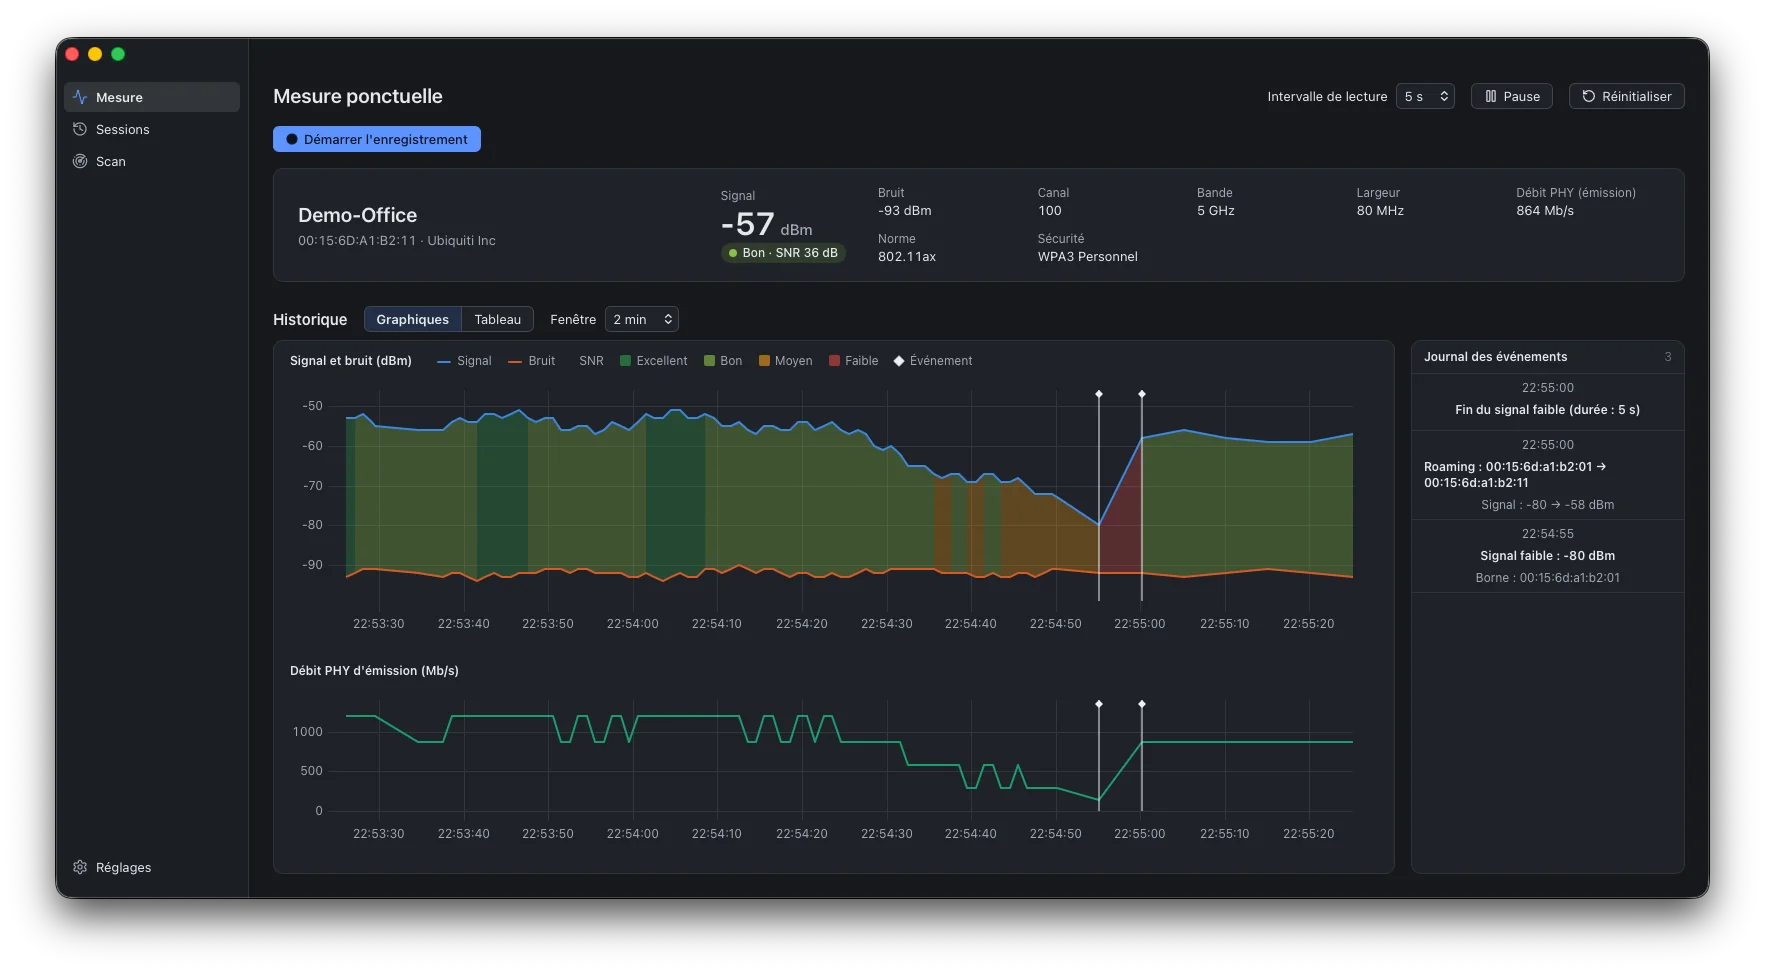Click the Demo-Office network name
This screenshot has height=972, width=1765.
click(358, 215)
